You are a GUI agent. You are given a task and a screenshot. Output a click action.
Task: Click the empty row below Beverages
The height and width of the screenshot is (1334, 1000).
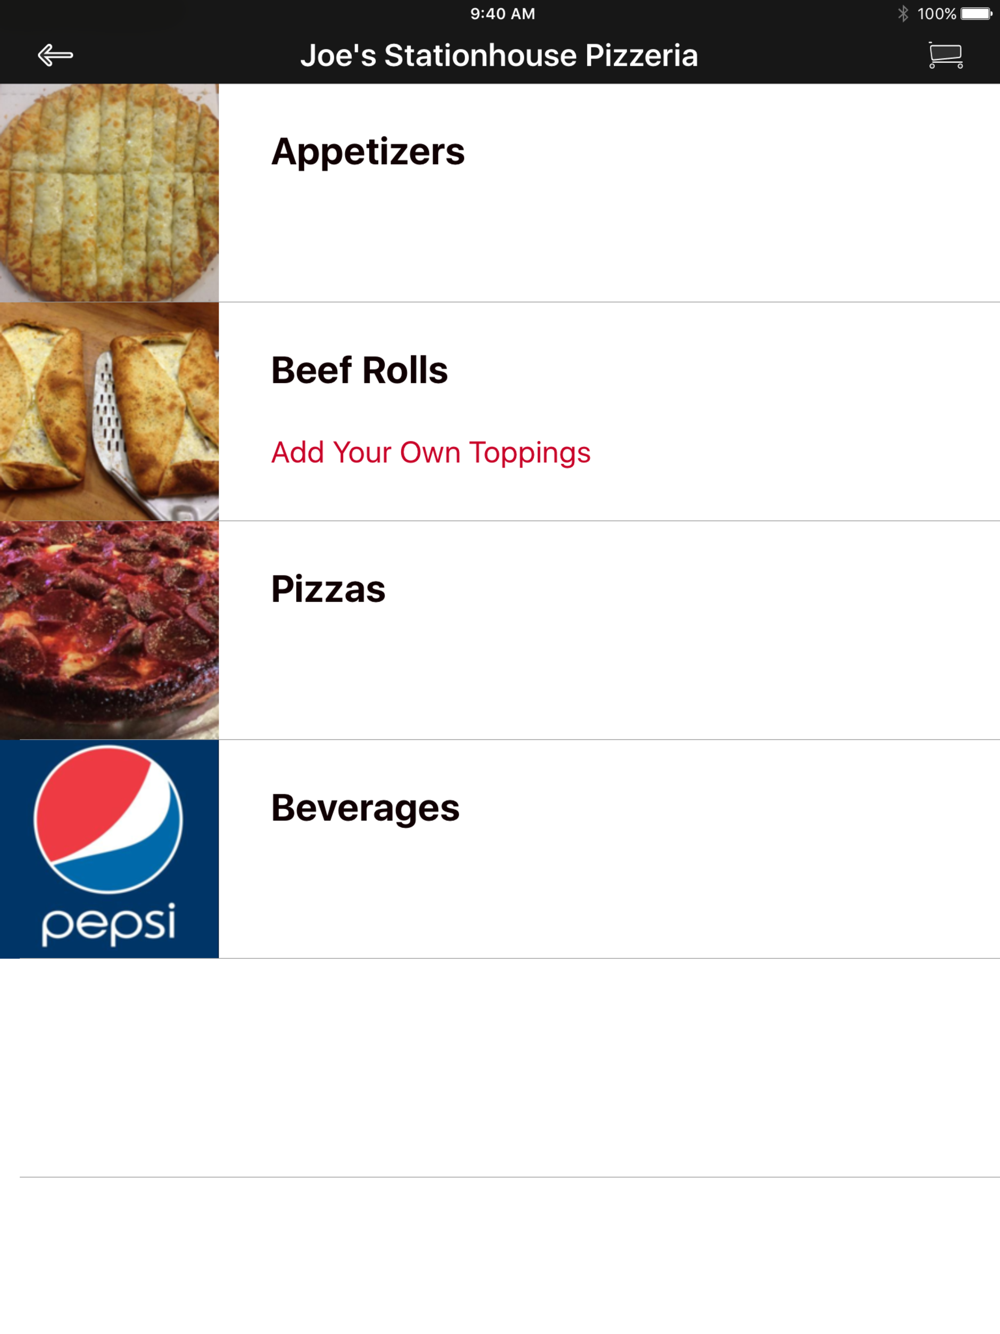(x=500, y=1067)
